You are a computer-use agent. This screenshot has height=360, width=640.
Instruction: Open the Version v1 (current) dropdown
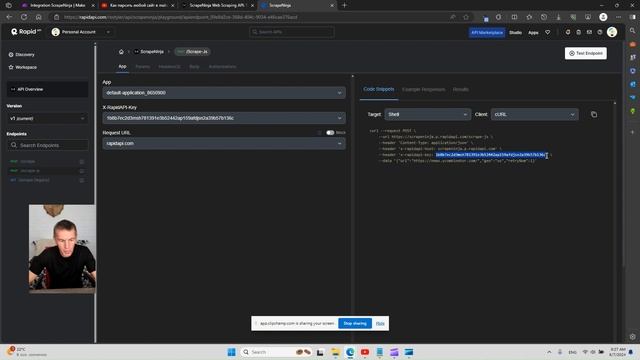47,118
